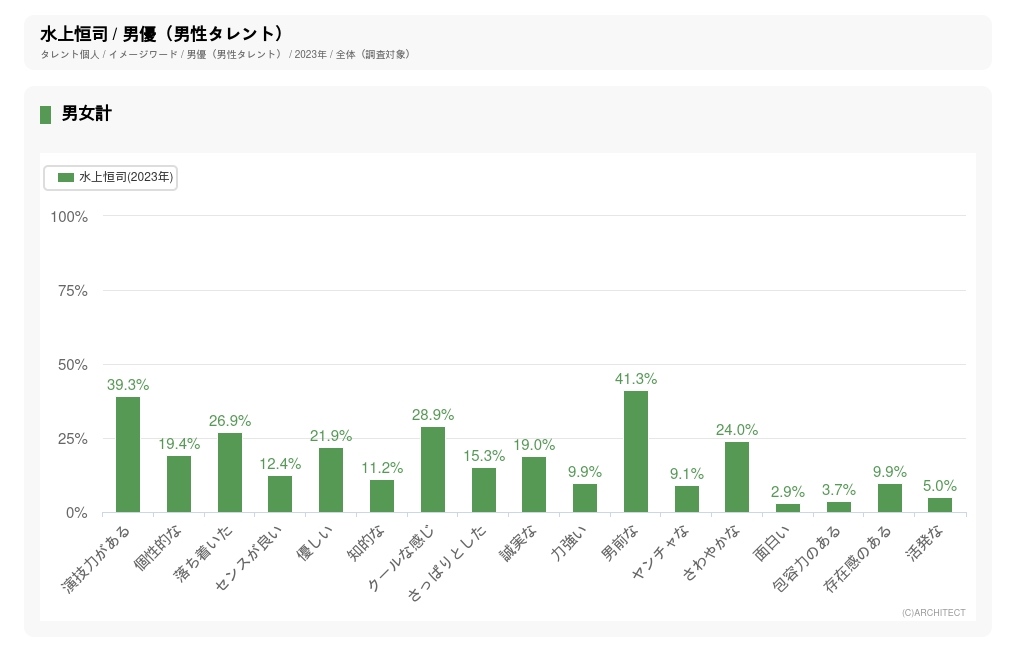Select the 誠実な bar at 19.0%

point(534,485)
